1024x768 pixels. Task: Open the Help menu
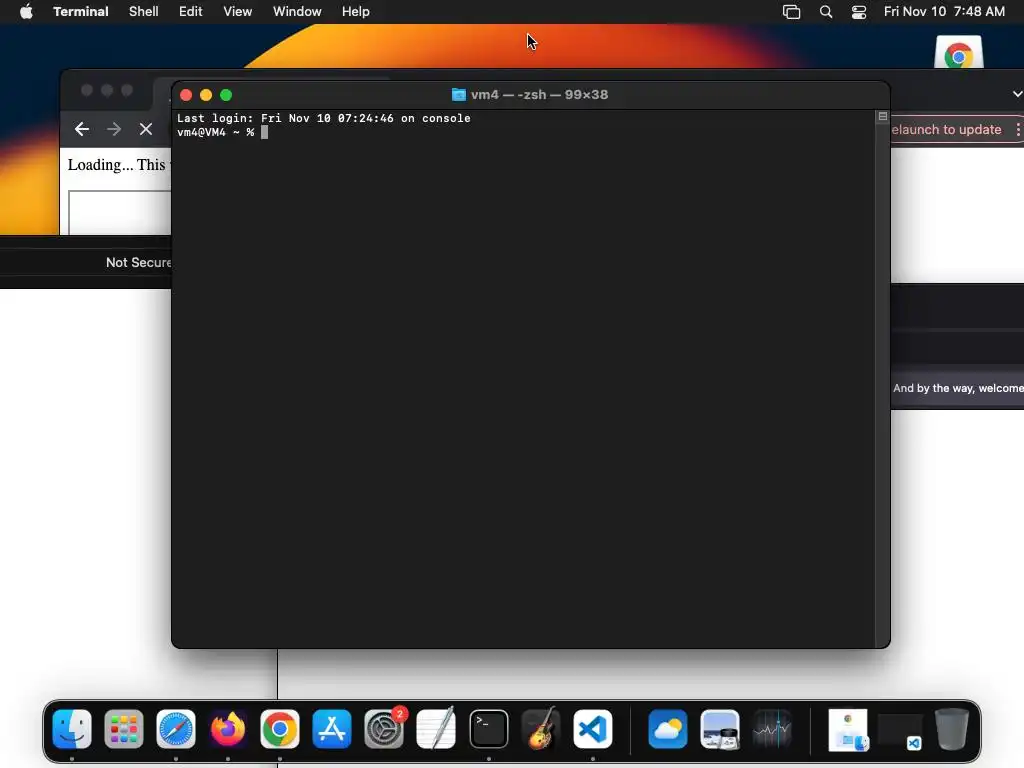[356, 12]
